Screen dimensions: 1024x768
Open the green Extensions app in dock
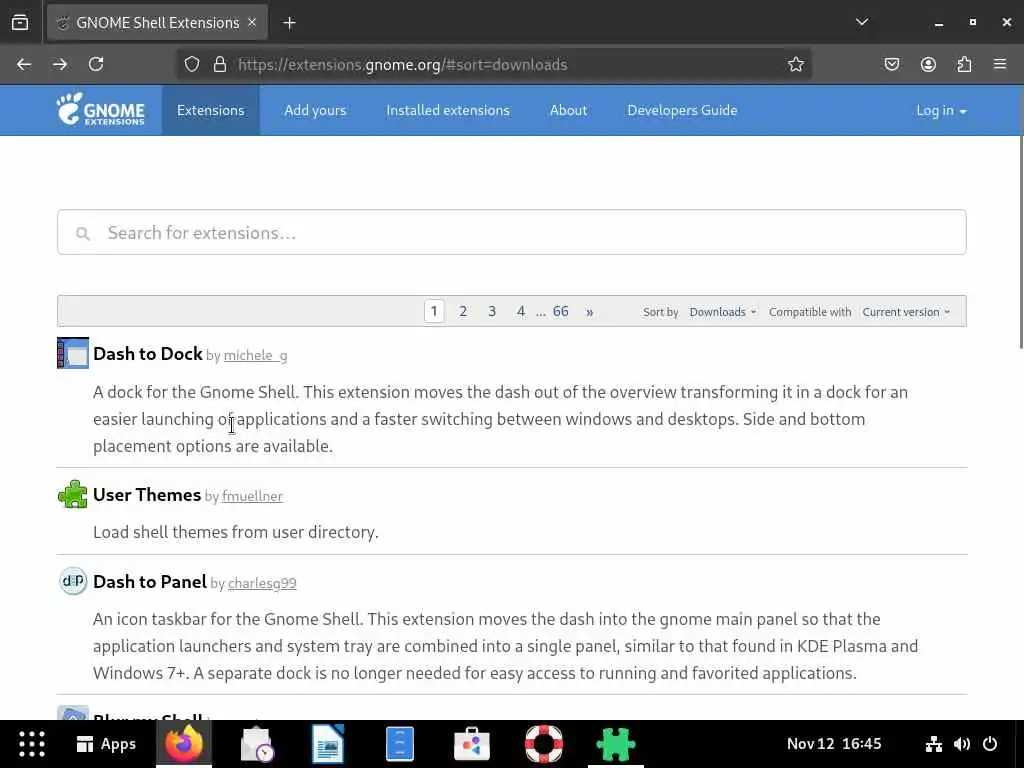(615, 744)
